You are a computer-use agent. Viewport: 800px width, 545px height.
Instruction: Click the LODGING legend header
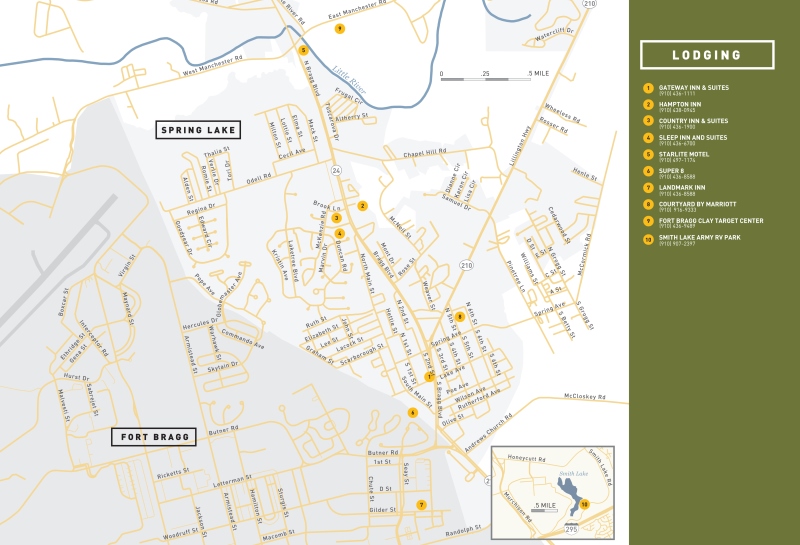click(707, 55)
